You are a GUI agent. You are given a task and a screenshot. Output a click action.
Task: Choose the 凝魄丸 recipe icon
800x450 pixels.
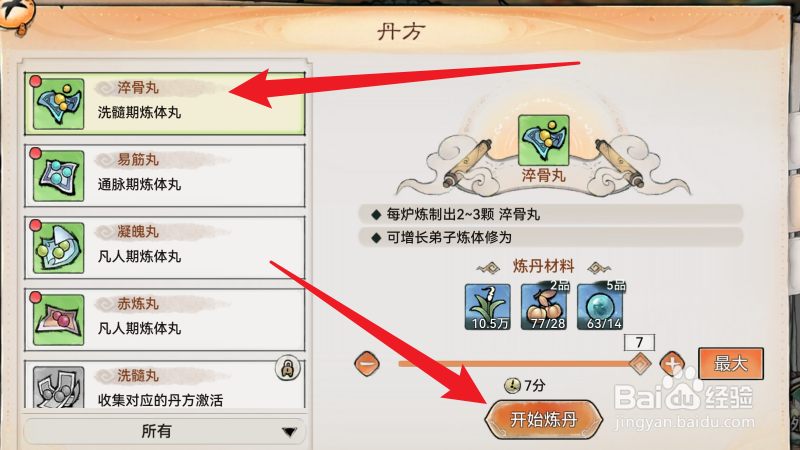59,247
